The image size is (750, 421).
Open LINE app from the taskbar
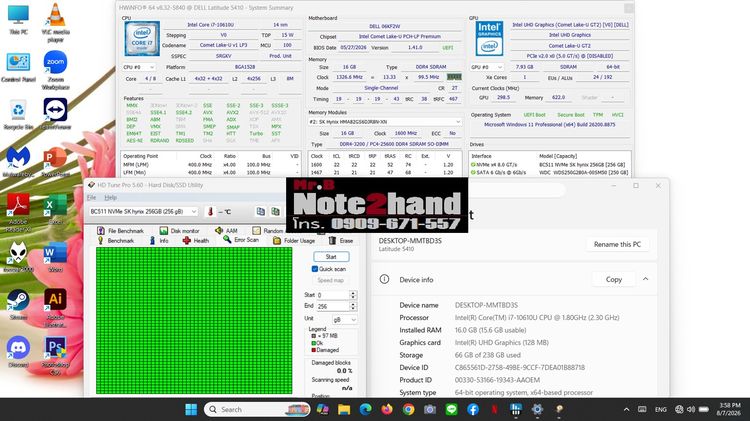click(x=451, y=410)
